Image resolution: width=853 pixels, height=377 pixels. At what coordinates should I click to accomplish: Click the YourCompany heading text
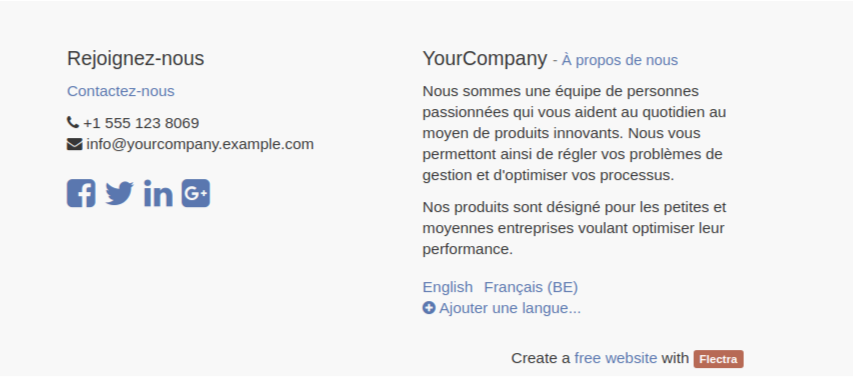[485, 58]
